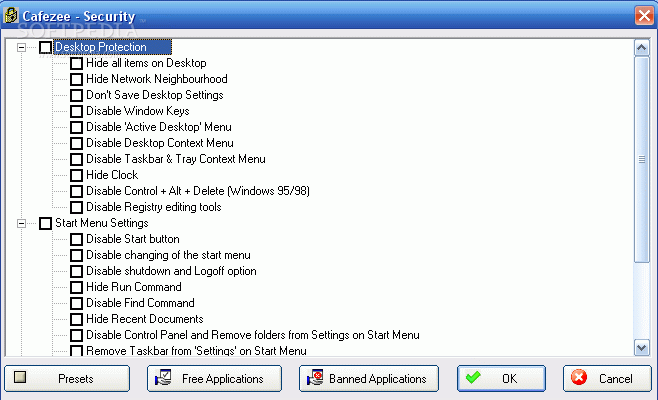Image resolution: width=658 pixels, height=400 pixels.
Task: Select 'Hide Clock' text row
Action: tap(112, 175)
